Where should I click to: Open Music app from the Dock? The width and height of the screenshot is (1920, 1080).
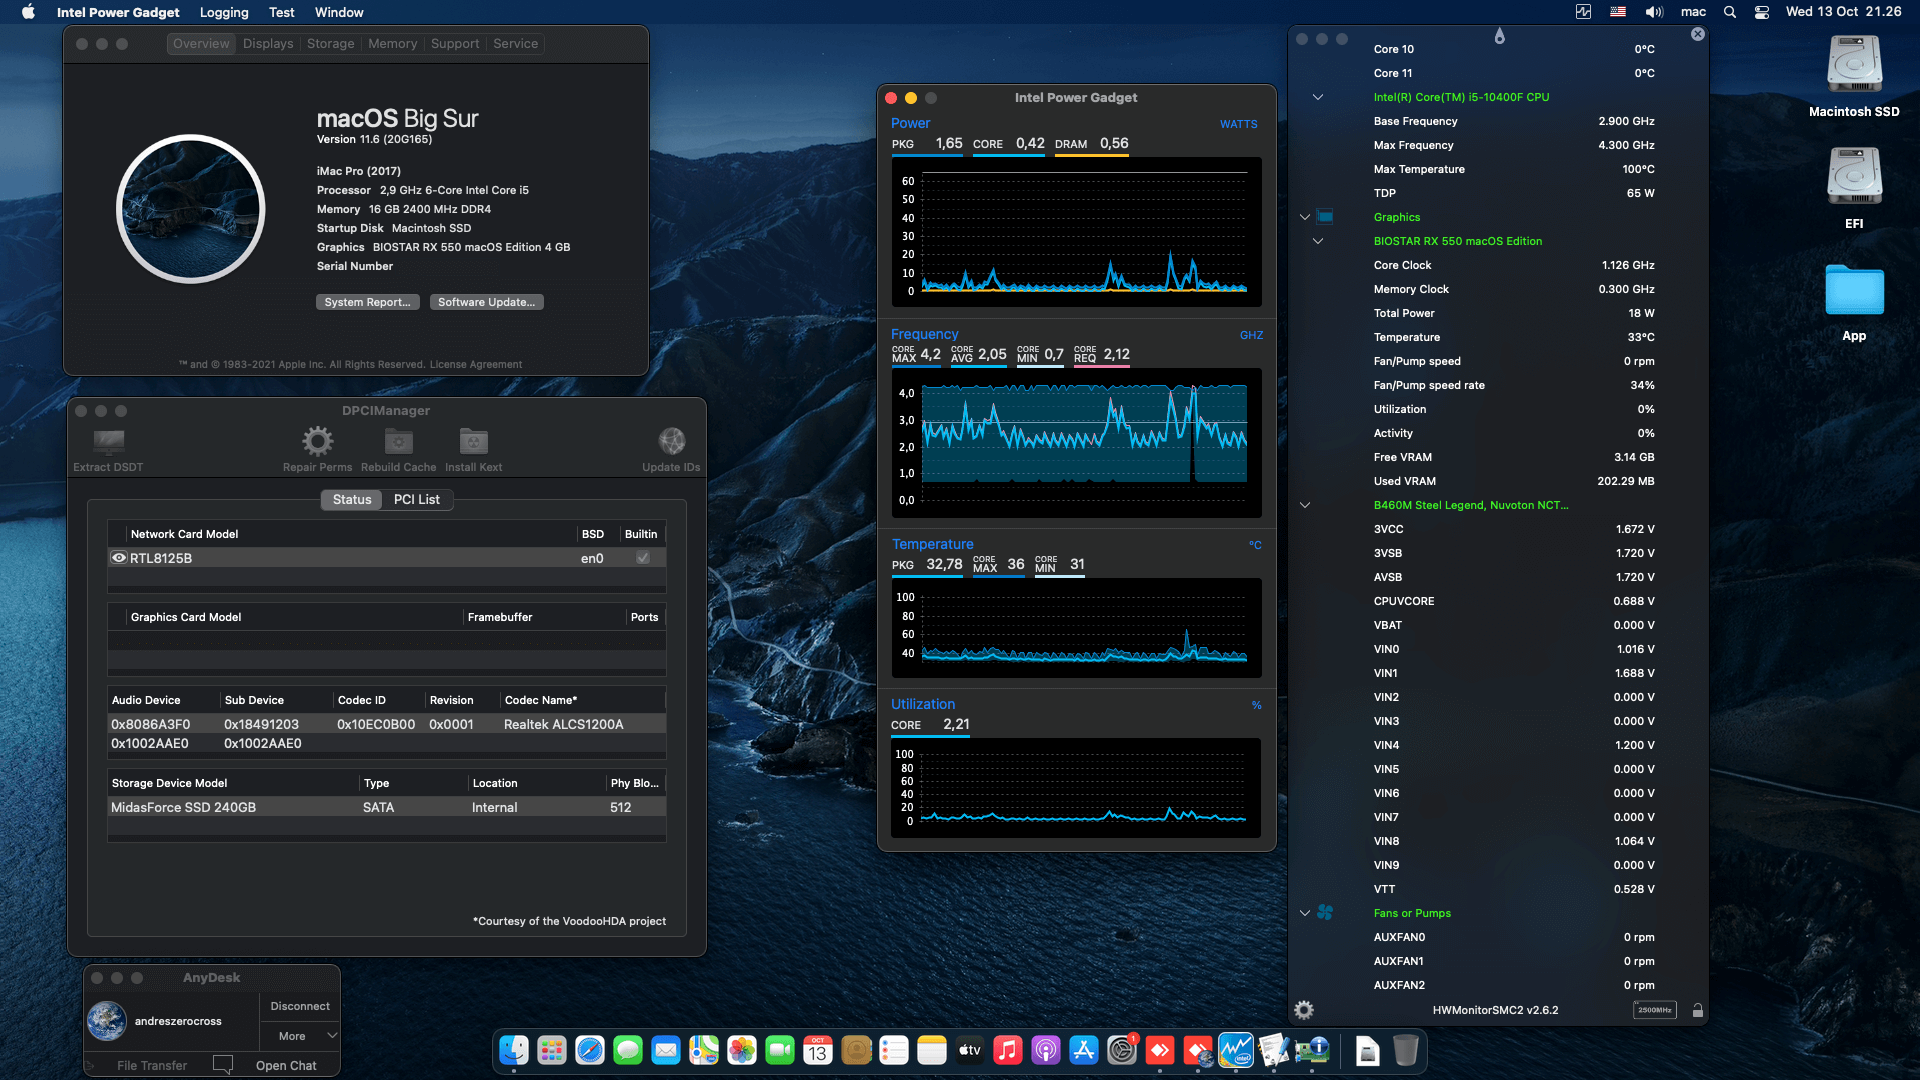pyautogui.click(x=1007, y=1050)
